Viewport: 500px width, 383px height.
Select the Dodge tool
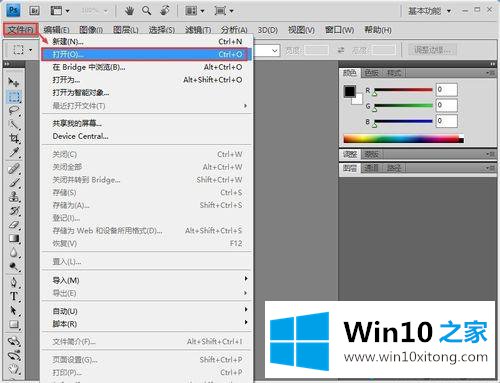point(14,266)
